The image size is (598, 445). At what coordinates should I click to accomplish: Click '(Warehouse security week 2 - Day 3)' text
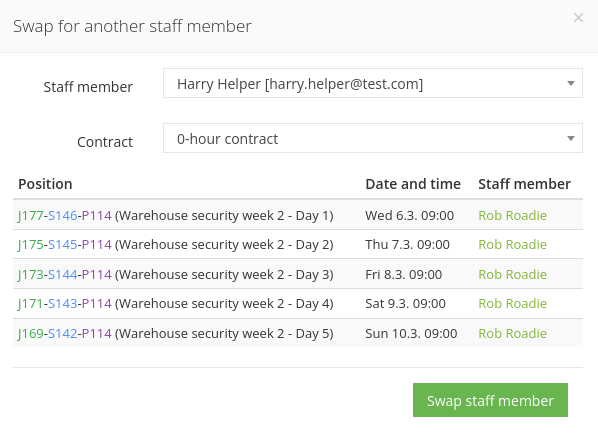(x=224, y=275)
